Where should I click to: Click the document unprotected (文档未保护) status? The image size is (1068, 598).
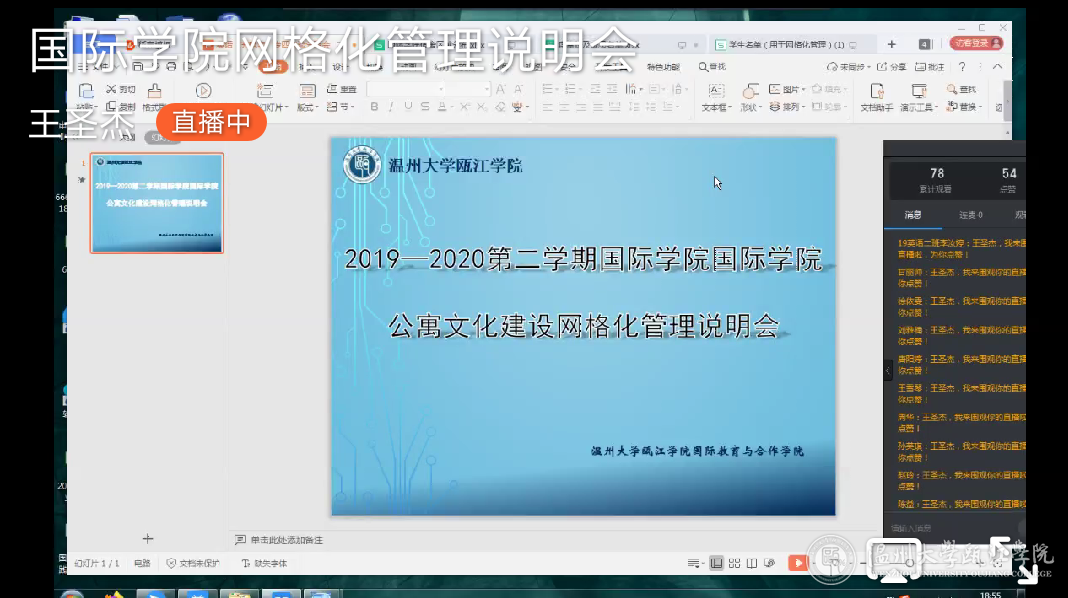[193, 563]
